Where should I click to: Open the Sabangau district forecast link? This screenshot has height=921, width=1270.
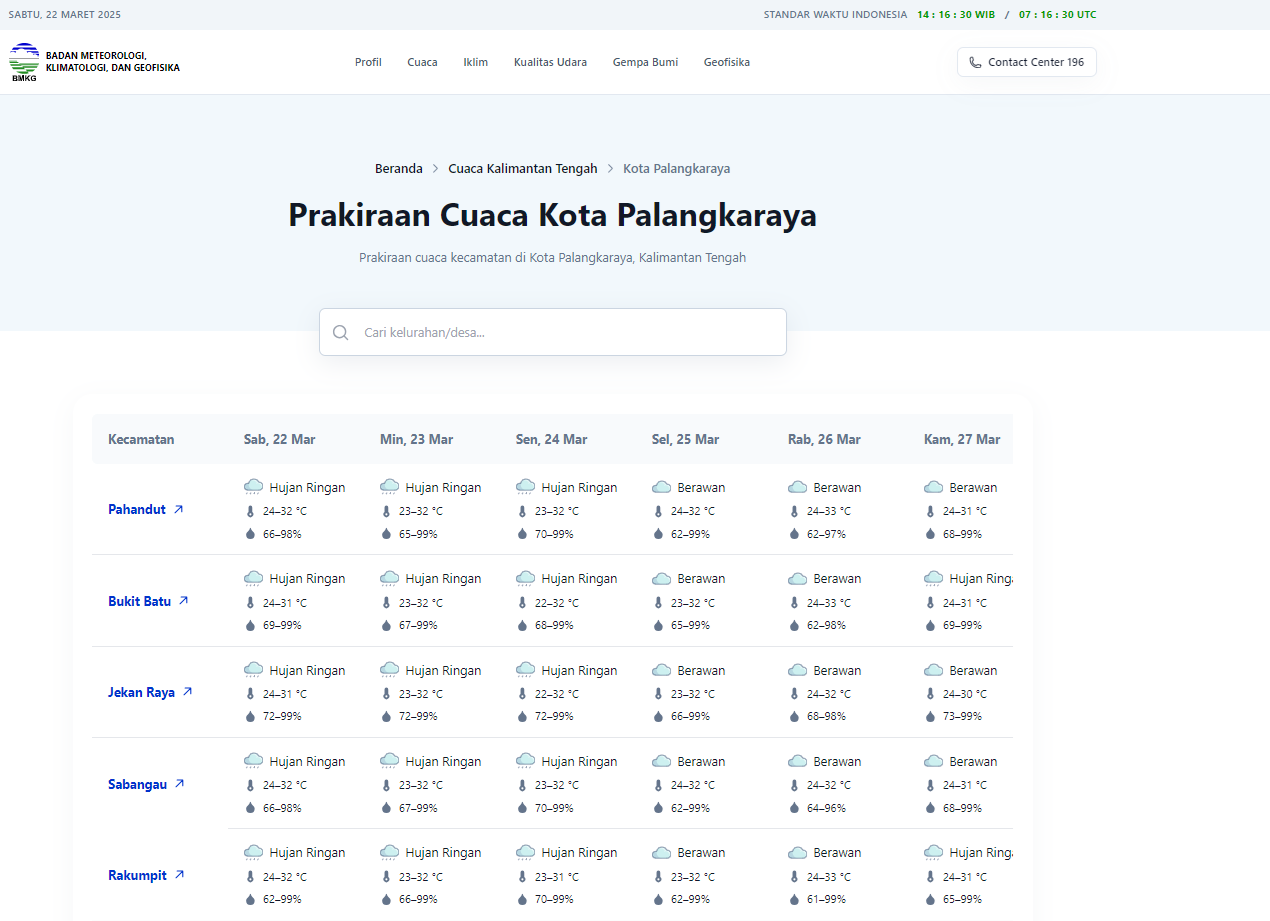[x=137, y=784]
